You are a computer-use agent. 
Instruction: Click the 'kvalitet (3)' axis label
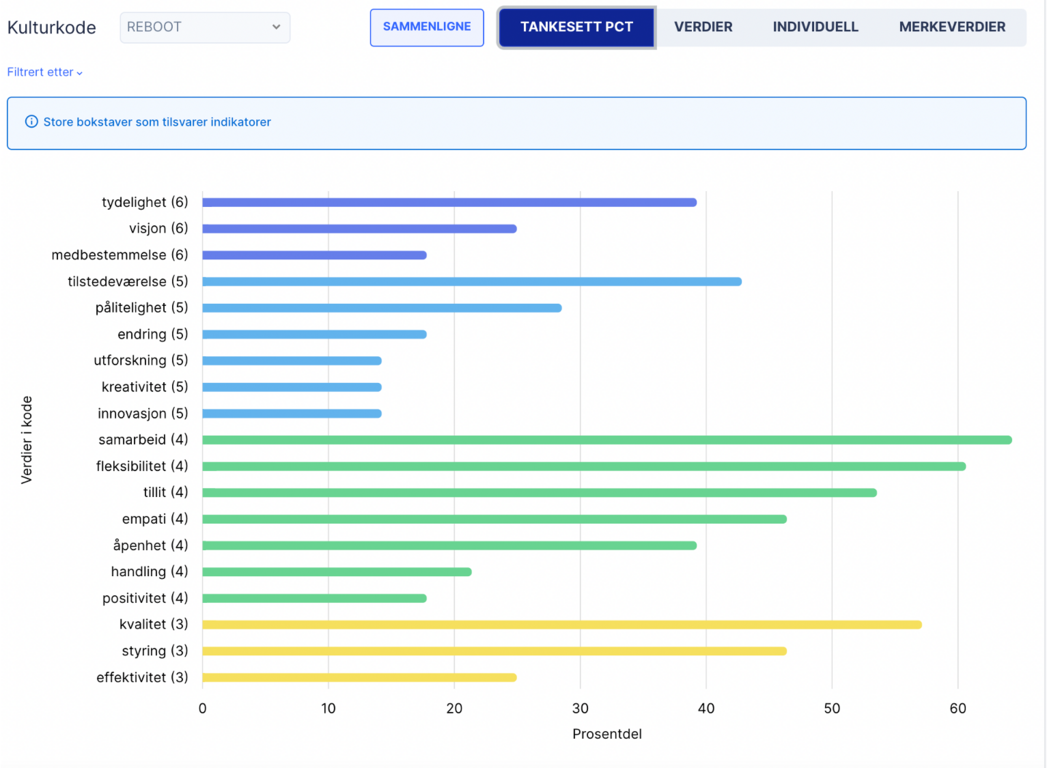(154, 624)
